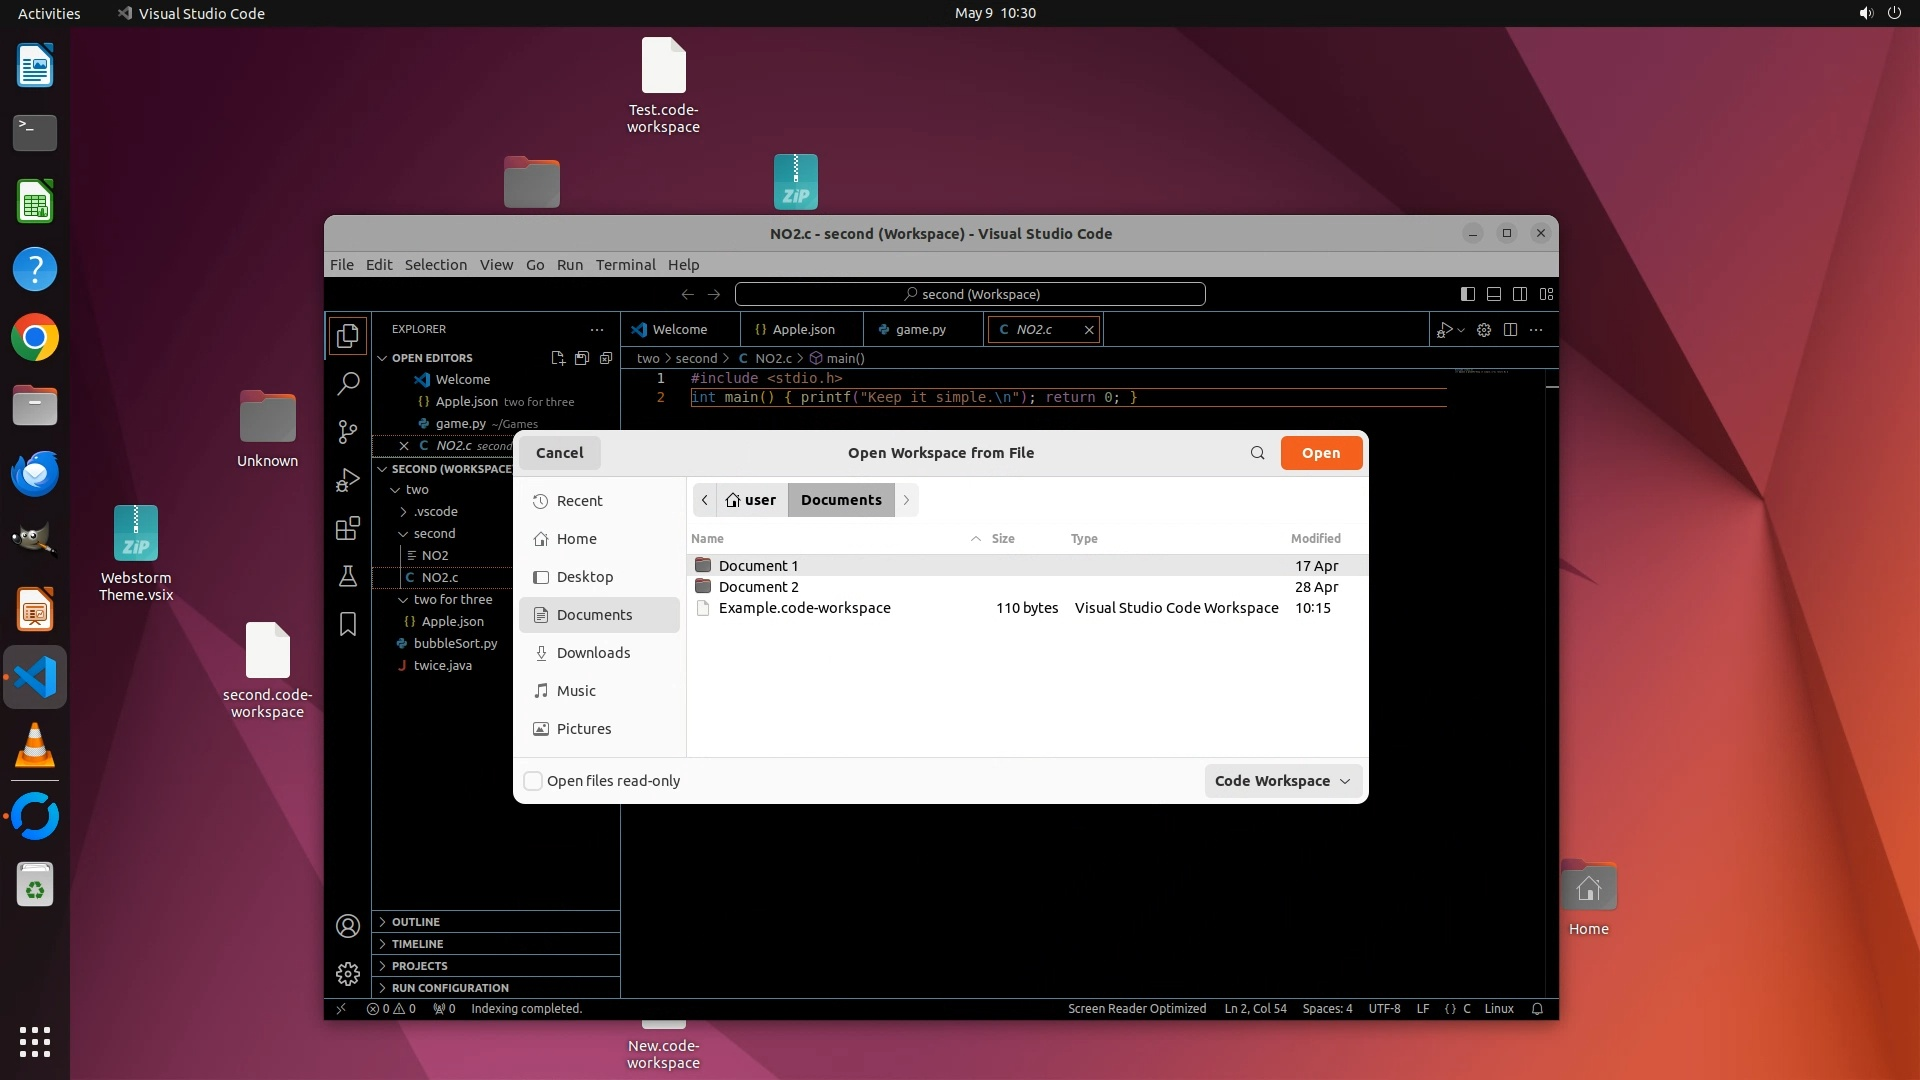Click the notifications bell in status bar
The width and height of the screenshot is (1920, 1080).
1537,1009
